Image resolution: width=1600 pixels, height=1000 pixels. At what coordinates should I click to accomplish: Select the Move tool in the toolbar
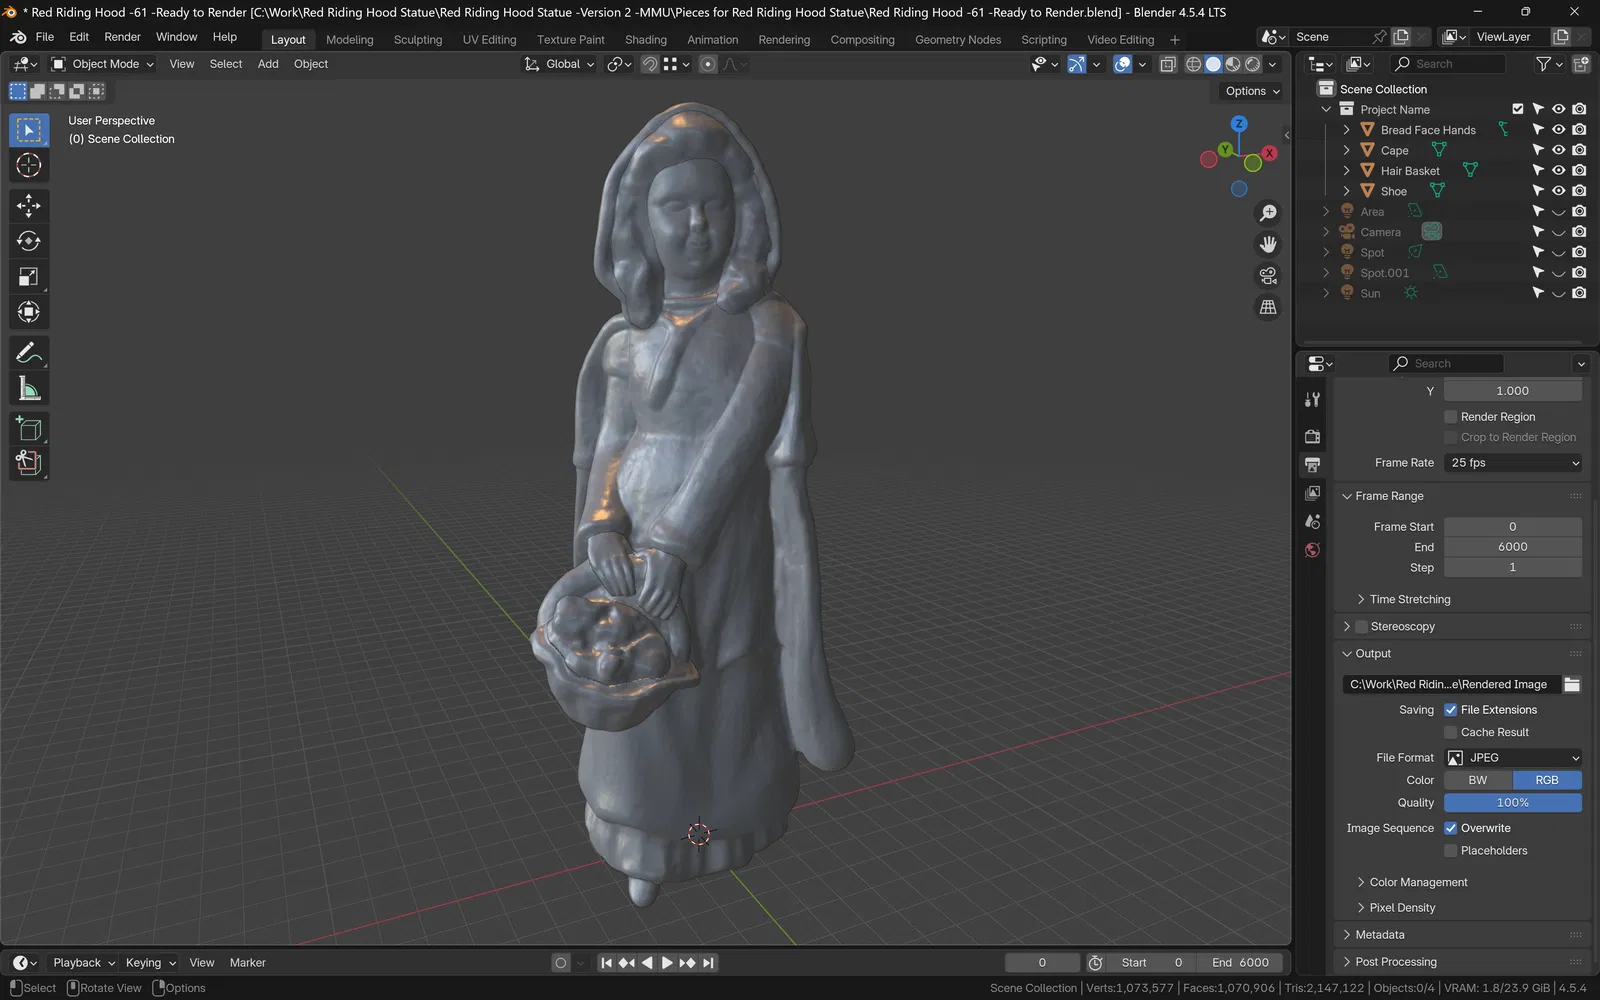[x=28, y=206]
